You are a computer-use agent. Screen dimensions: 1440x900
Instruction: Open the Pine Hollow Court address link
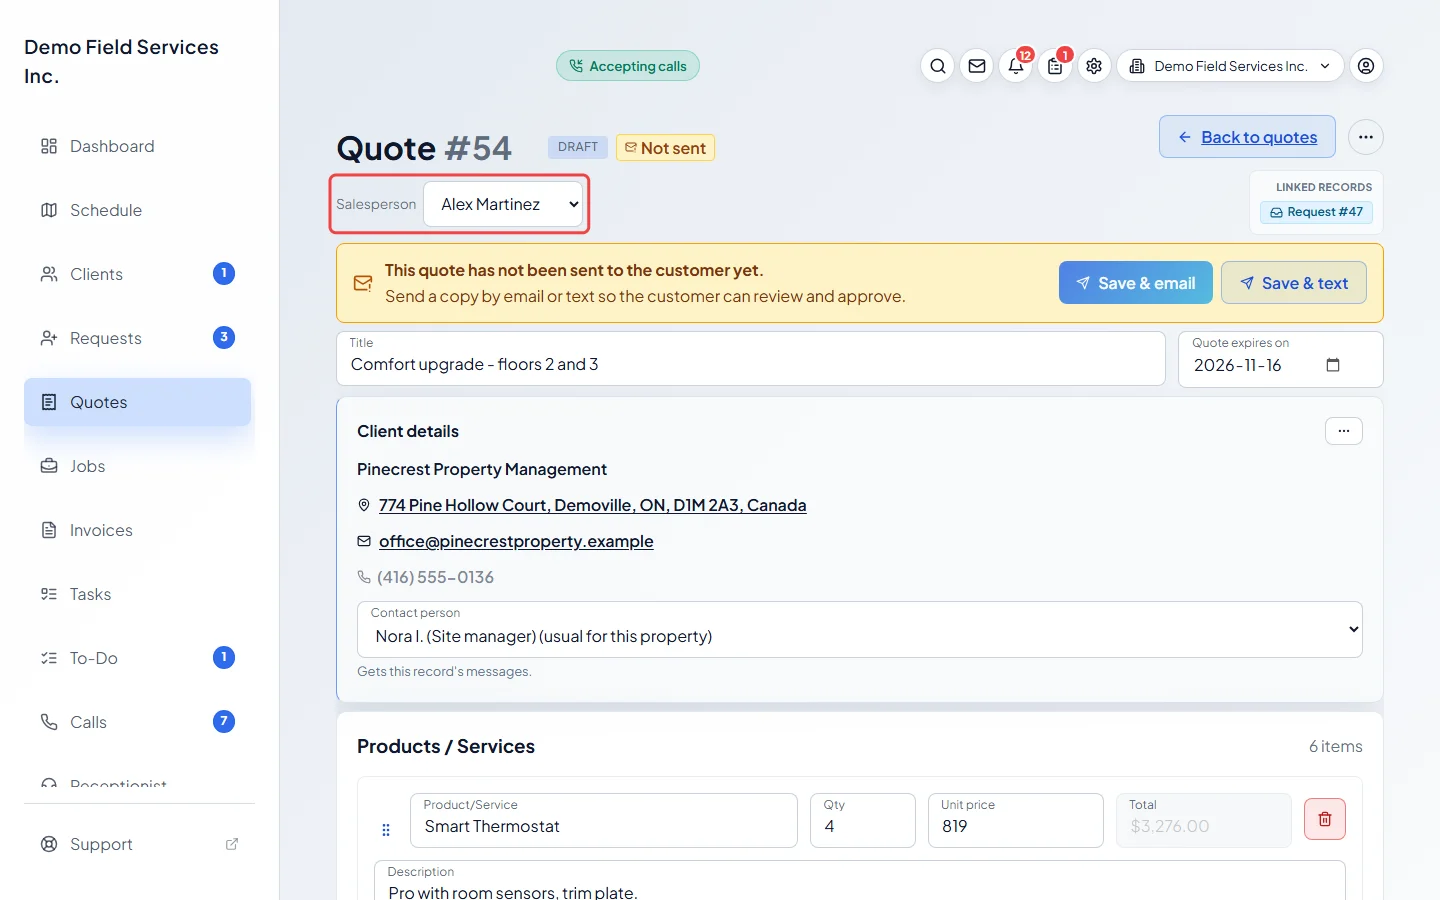coord(592,505)
